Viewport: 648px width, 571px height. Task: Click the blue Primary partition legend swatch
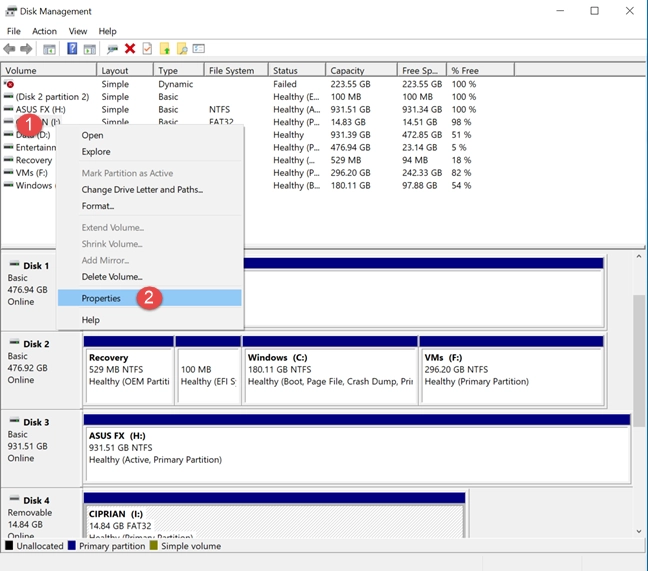[x=72, y=546]
